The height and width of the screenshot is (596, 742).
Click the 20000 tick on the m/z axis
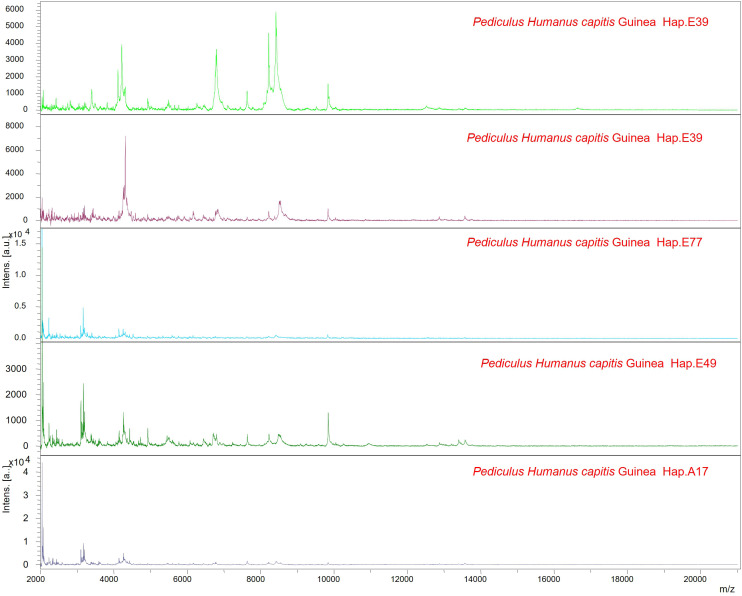pos(697,579)
